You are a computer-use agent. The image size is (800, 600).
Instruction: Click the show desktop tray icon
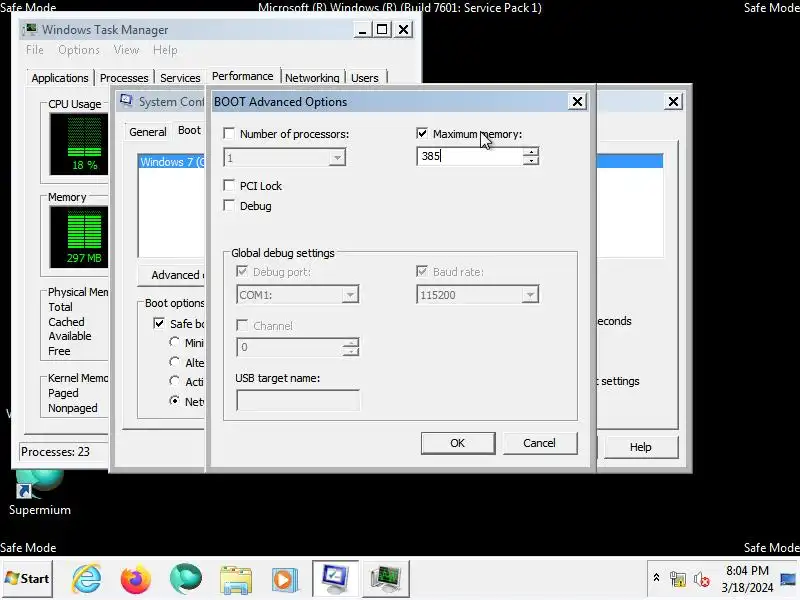click(788, 579)
